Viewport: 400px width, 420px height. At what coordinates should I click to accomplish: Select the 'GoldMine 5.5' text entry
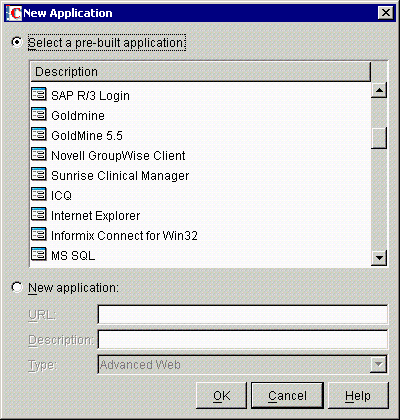click(87, 136)
